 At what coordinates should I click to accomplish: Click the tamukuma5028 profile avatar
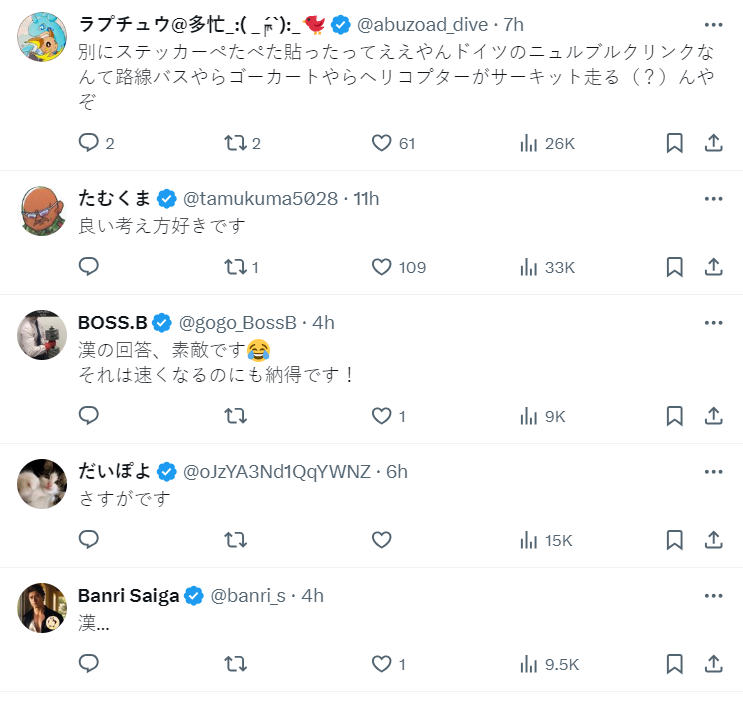(x=42, y=210)
